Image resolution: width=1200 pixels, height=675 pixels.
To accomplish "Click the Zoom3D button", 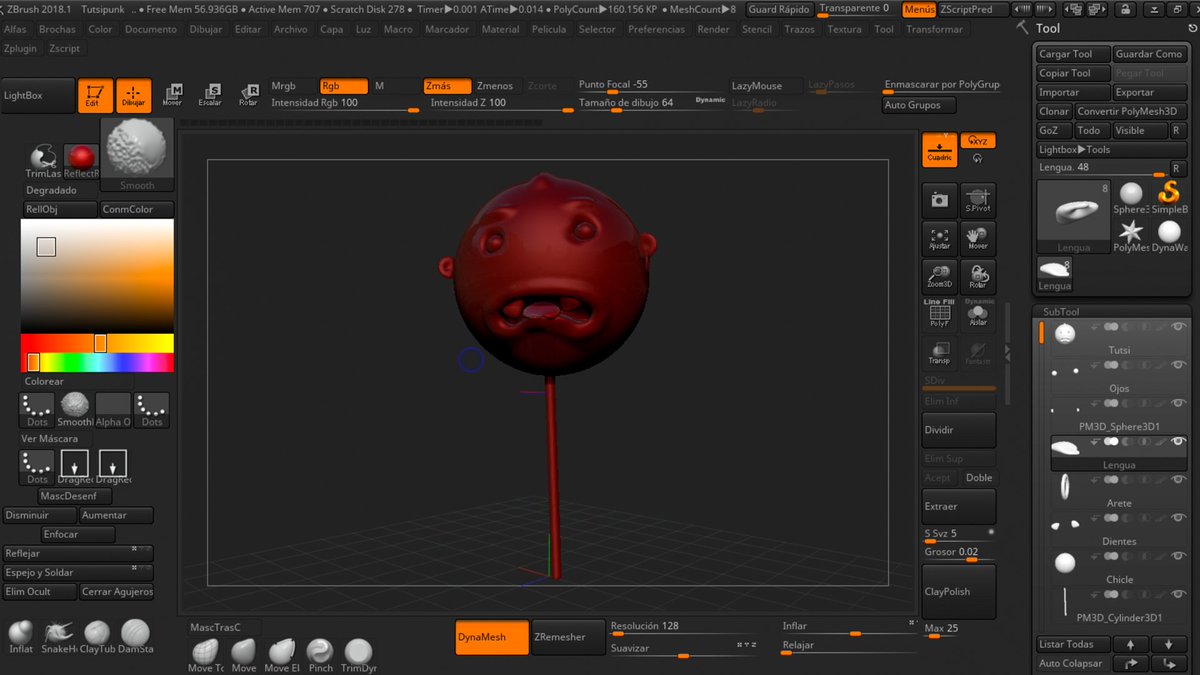I will [x=939, y=276].
